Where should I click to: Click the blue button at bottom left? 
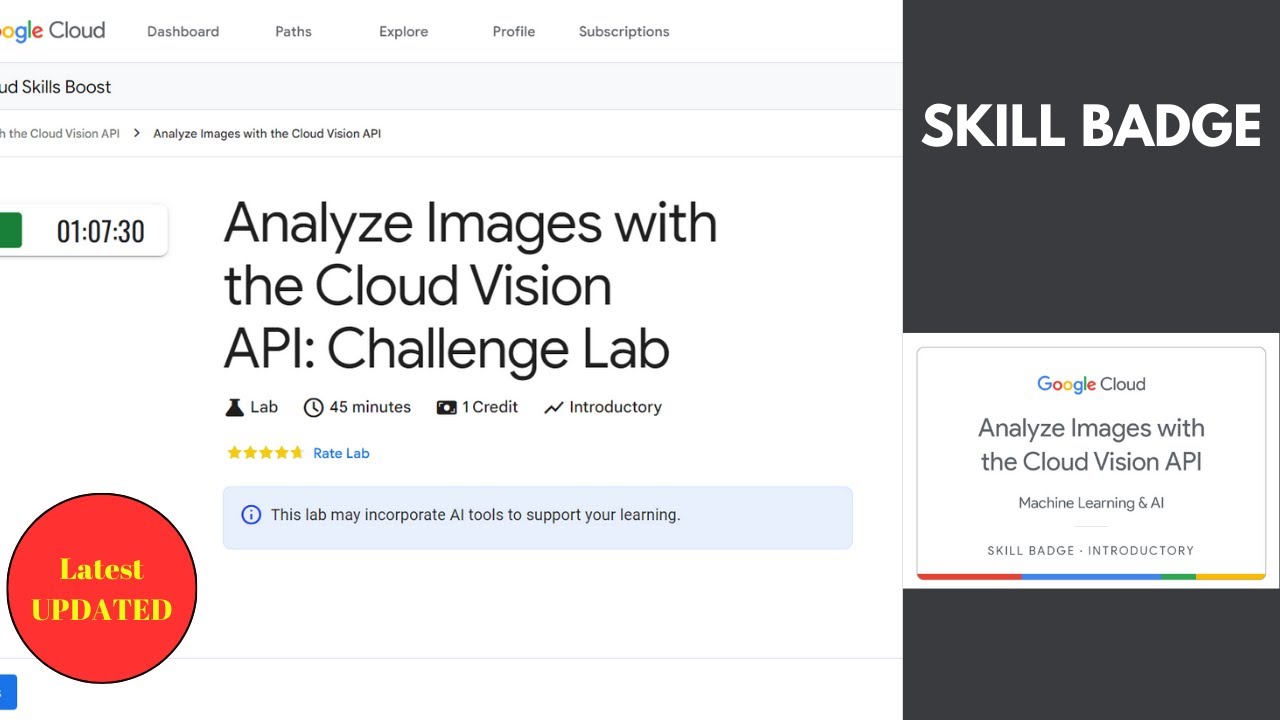pyautogui.click(x=7, y=692)
